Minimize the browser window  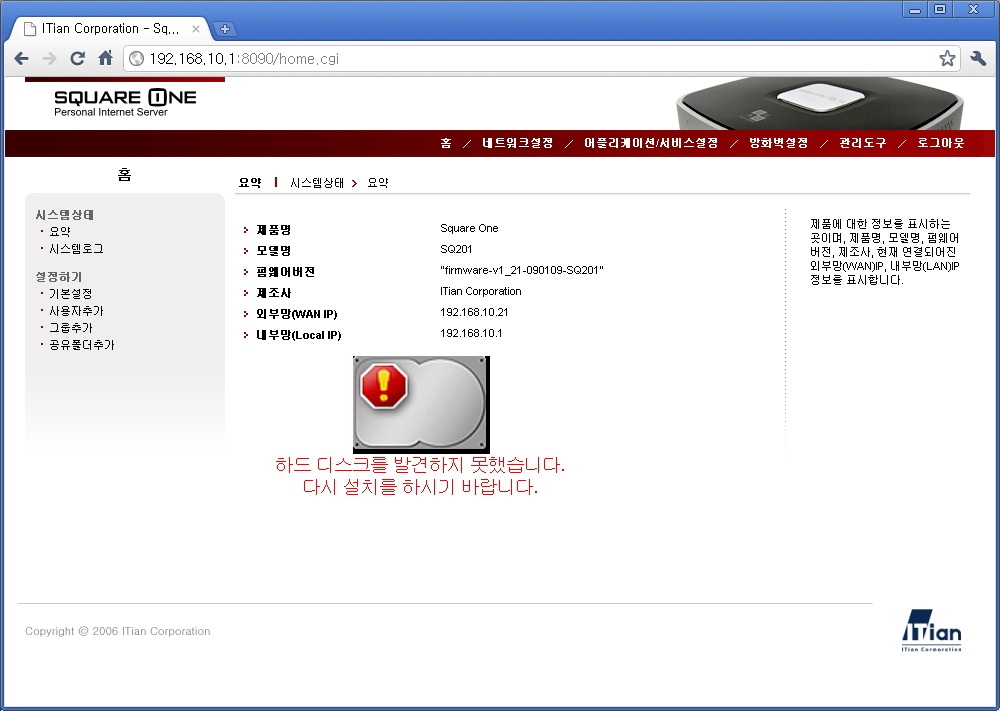click(915, 9)
